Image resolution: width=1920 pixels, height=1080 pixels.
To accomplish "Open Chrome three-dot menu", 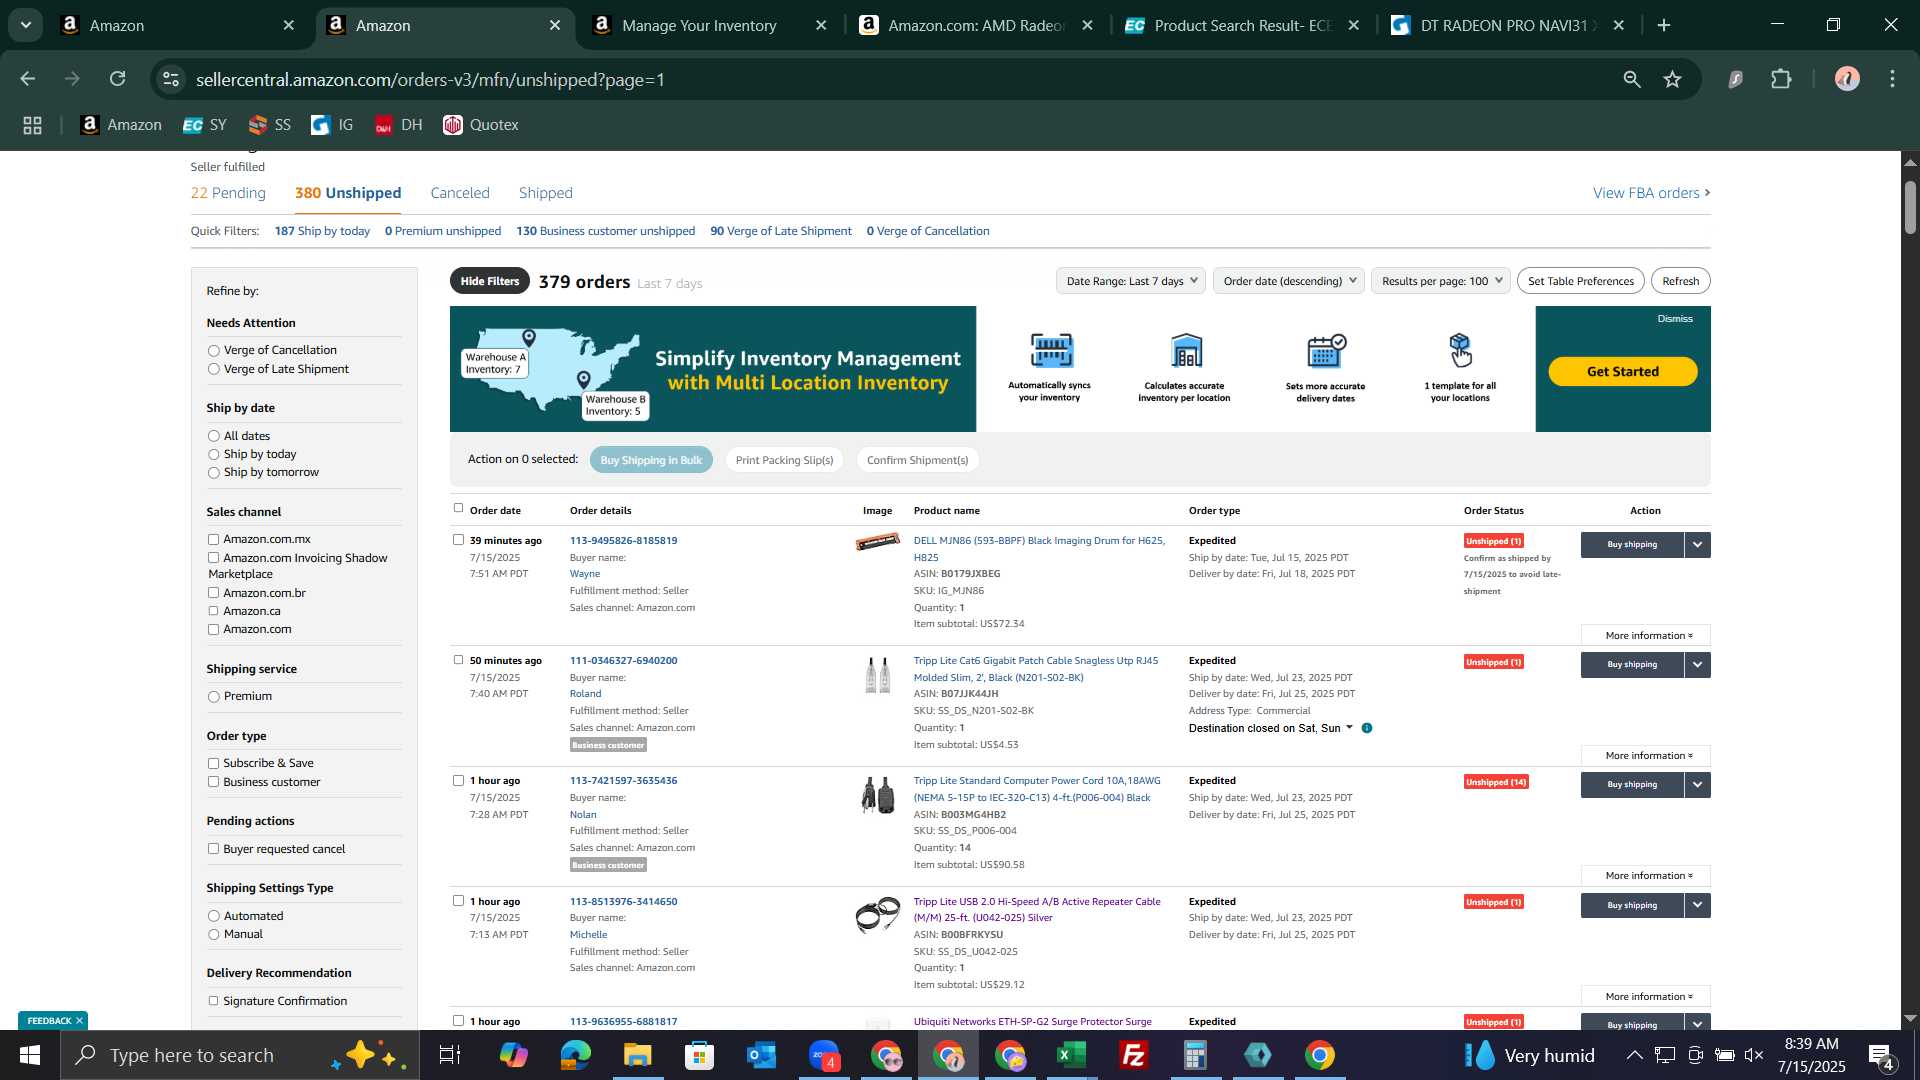I will tap(1893, 79).
